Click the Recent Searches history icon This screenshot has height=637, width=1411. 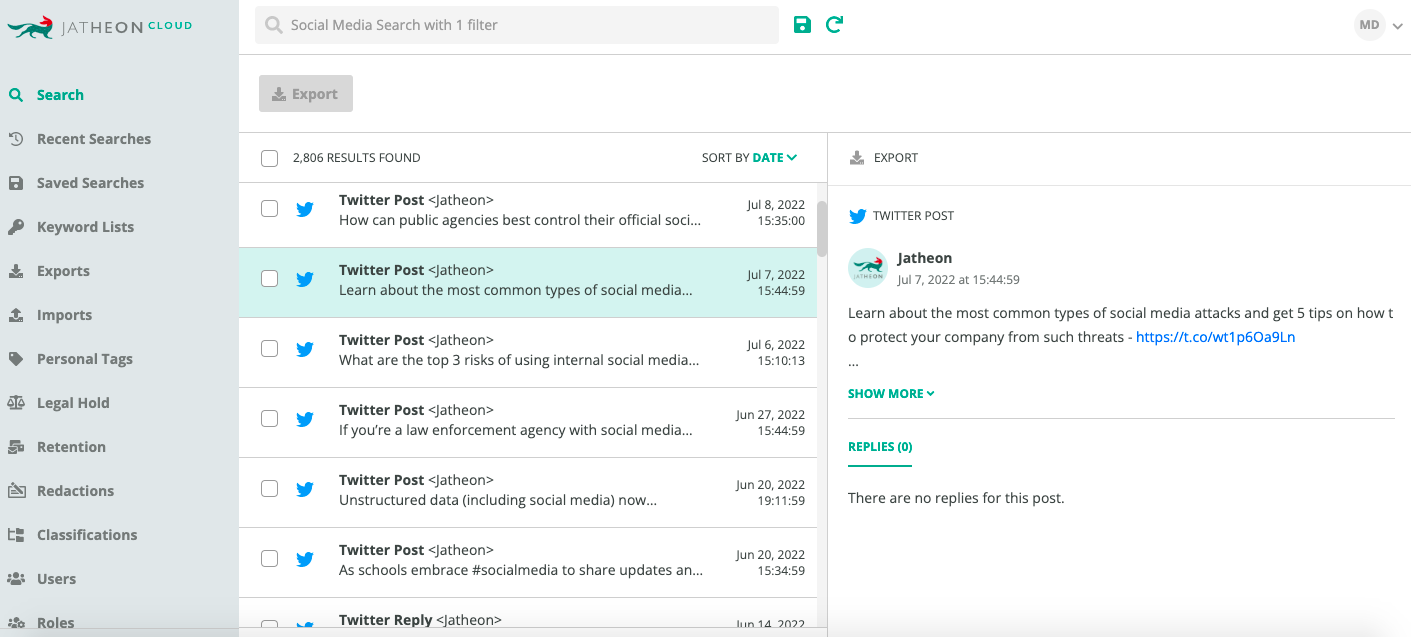[x=16, y=139]
